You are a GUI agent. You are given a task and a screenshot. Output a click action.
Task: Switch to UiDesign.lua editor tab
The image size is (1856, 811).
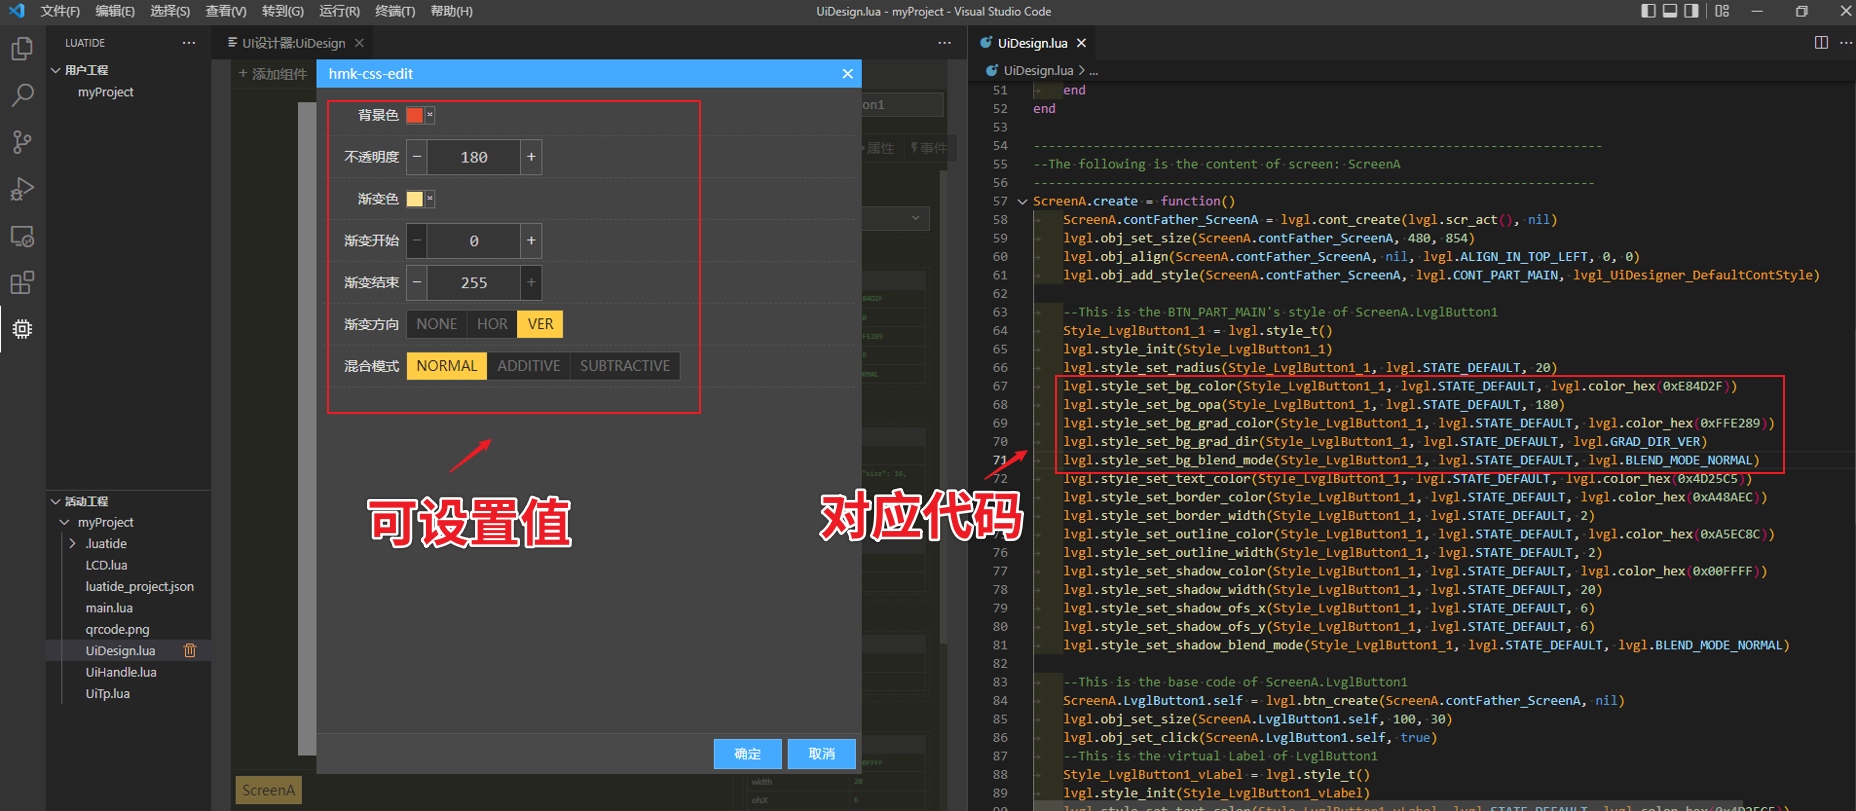pos(1032,43)
